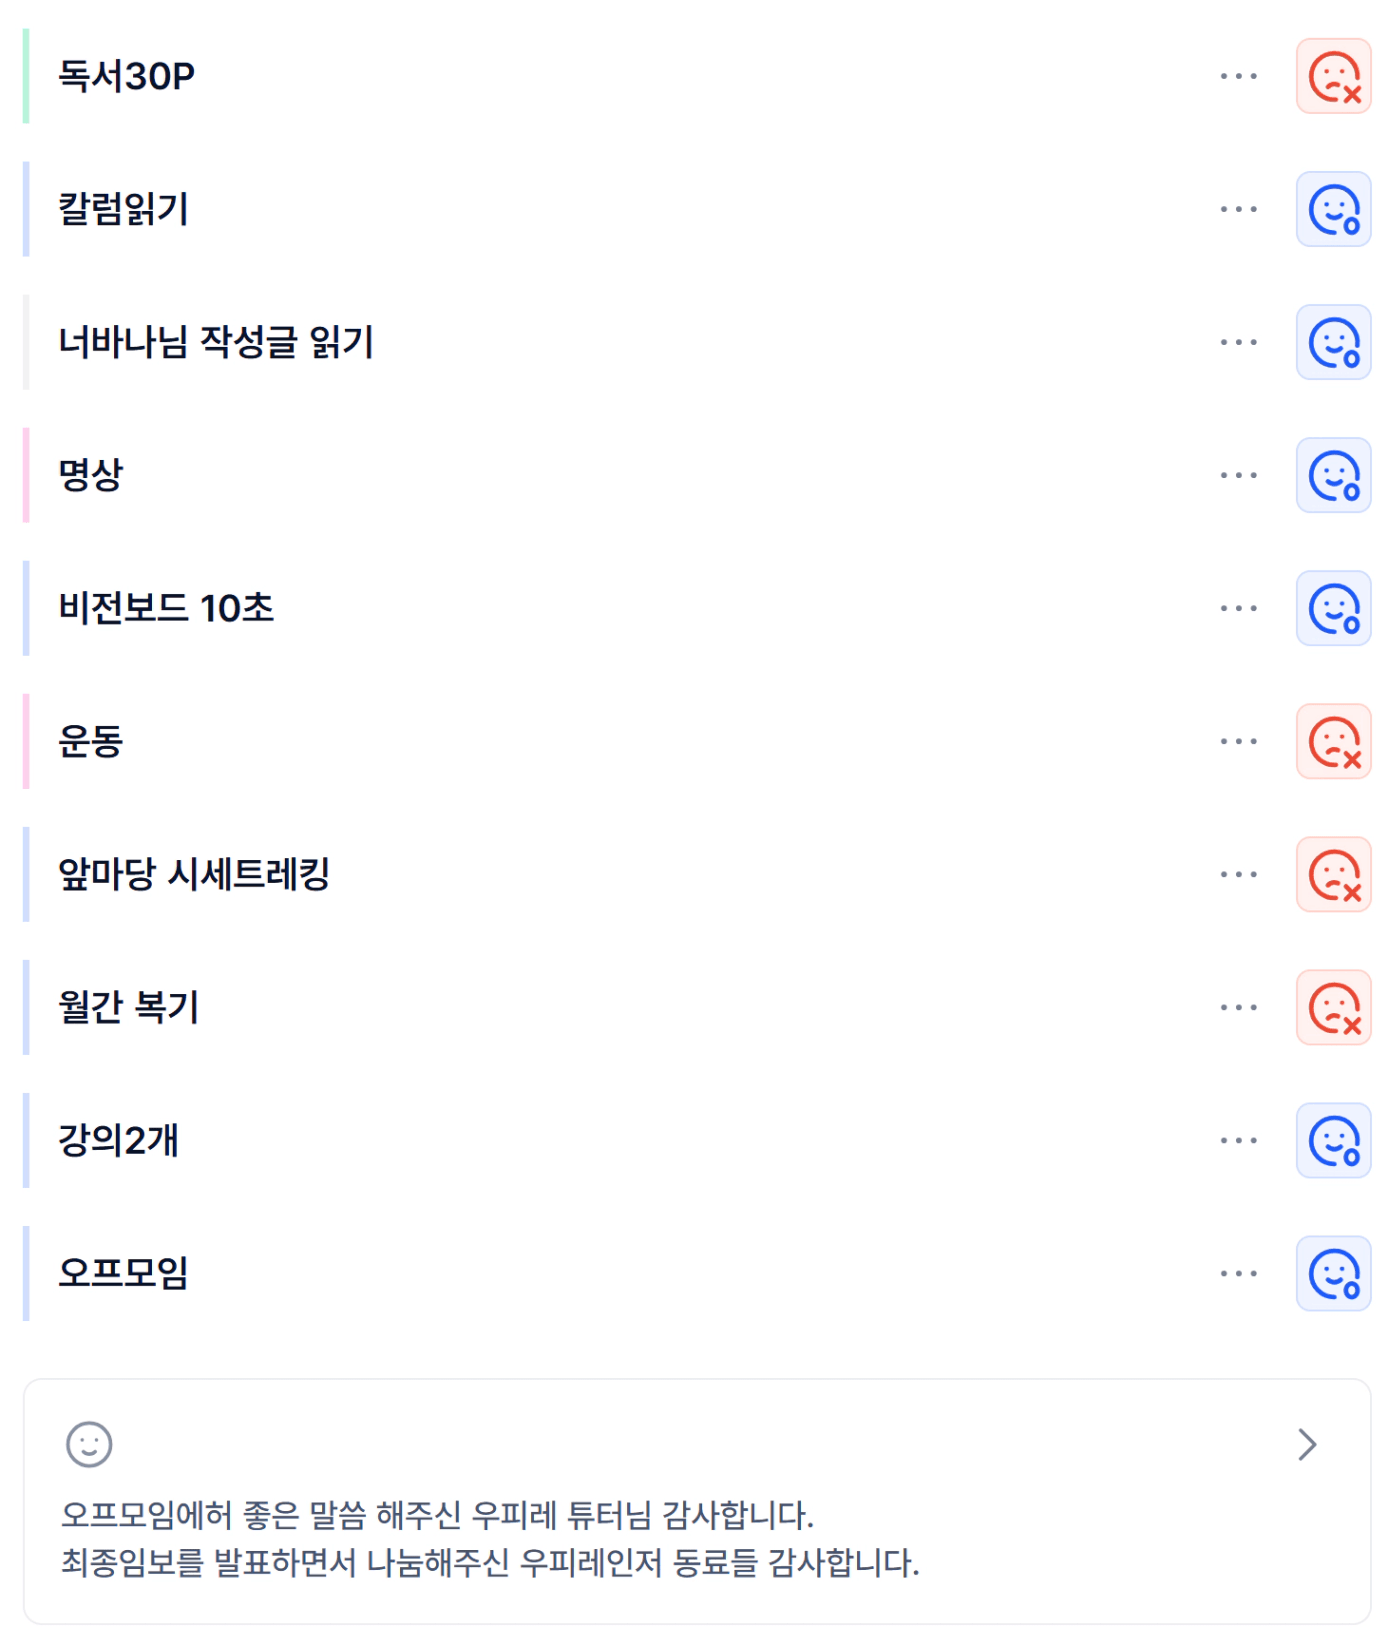
Task: Toggle the 칼럼읽기 smiley status
Action: click(1333, 210)
